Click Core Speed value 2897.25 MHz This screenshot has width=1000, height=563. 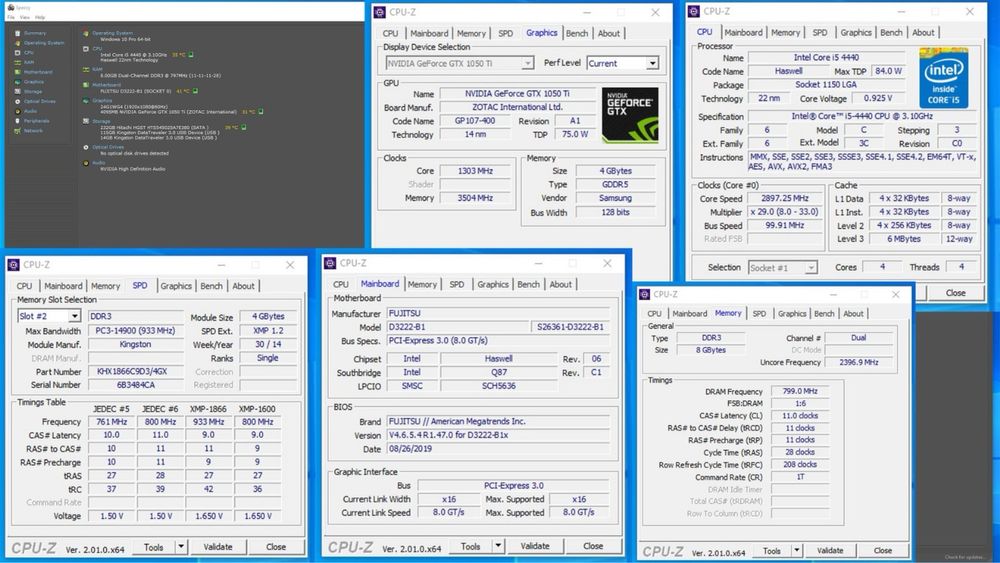(784, 198)
